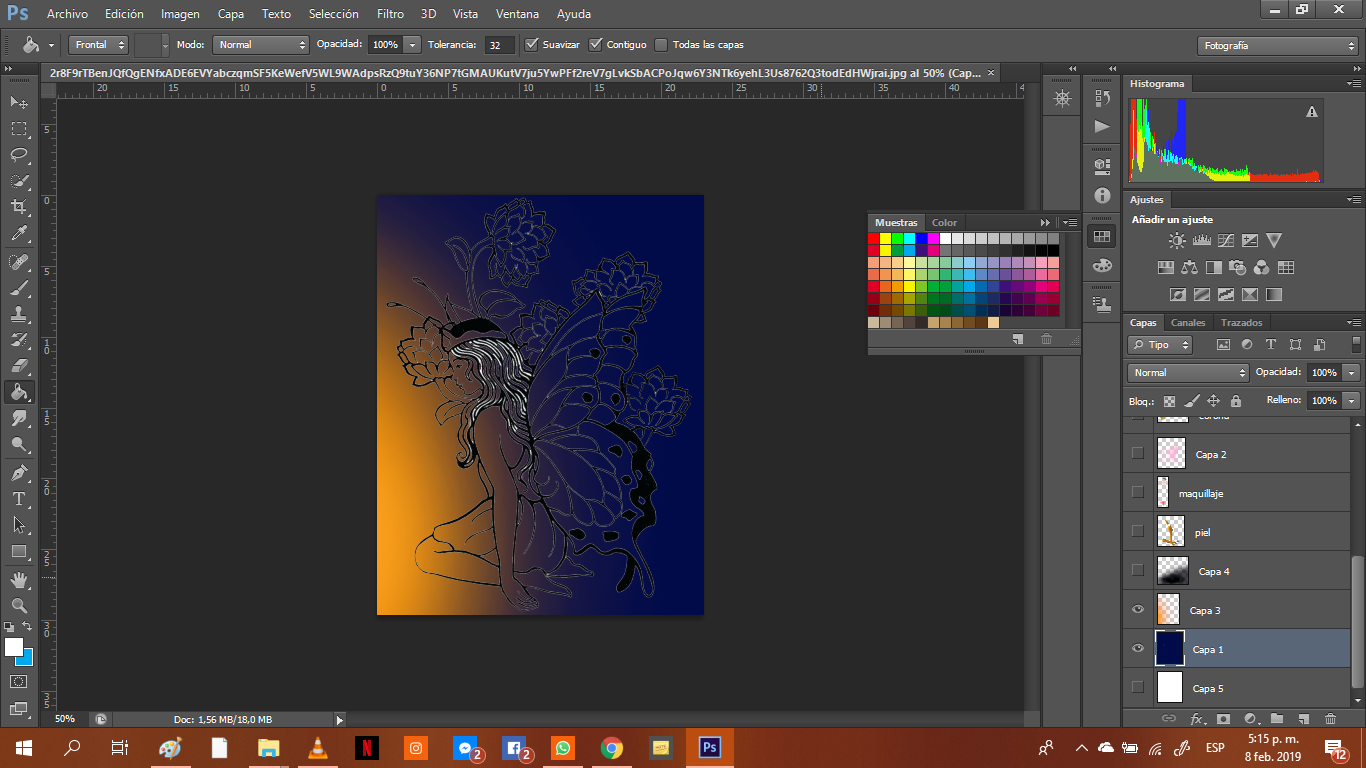Hide the Capa 3 layer
Screen dimensions: 1366x768
click(1137, 610)
